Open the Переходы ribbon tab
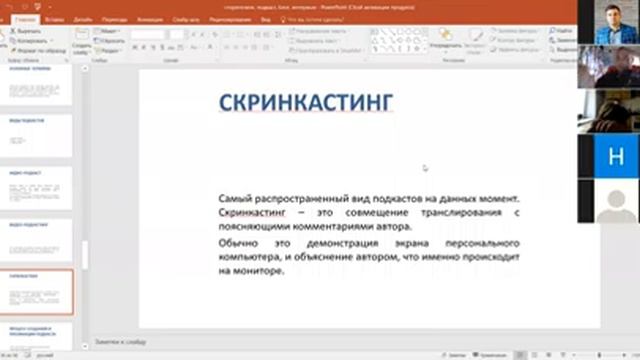 (114, 20)
